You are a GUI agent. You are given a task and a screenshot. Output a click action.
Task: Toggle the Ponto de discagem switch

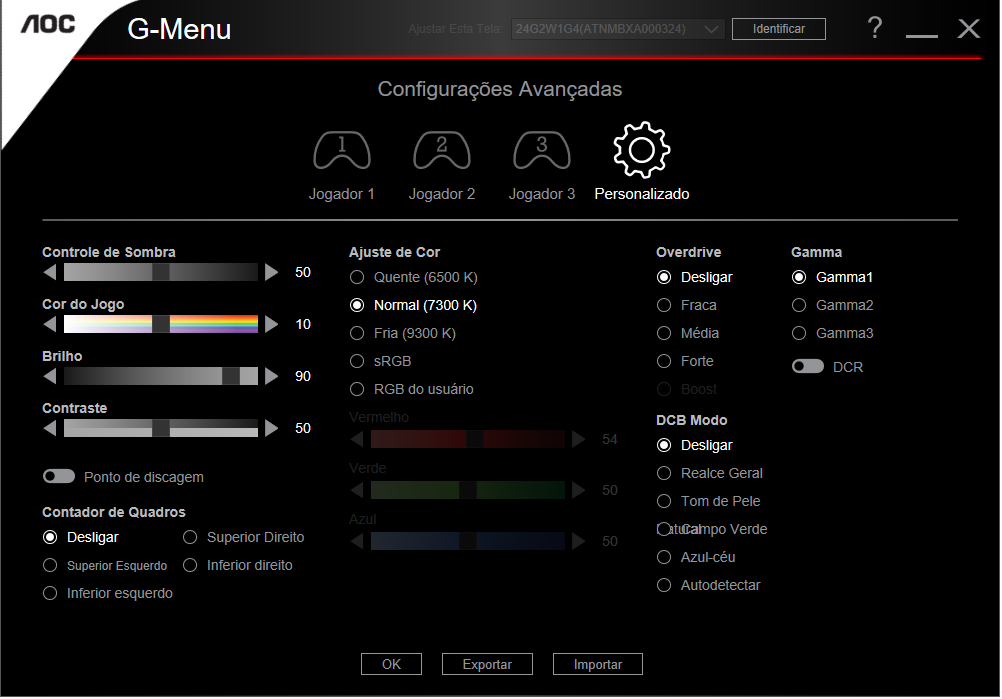pos(59,477)
